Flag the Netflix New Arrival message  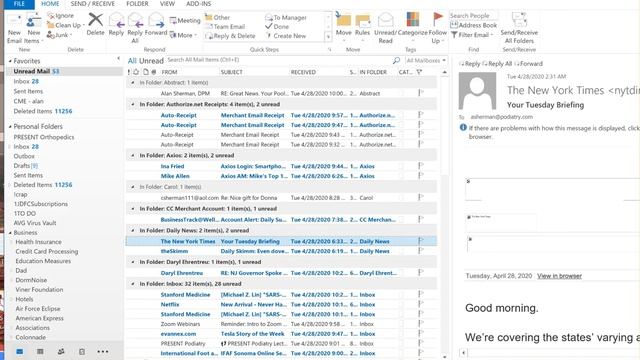[x=421, y=304]
